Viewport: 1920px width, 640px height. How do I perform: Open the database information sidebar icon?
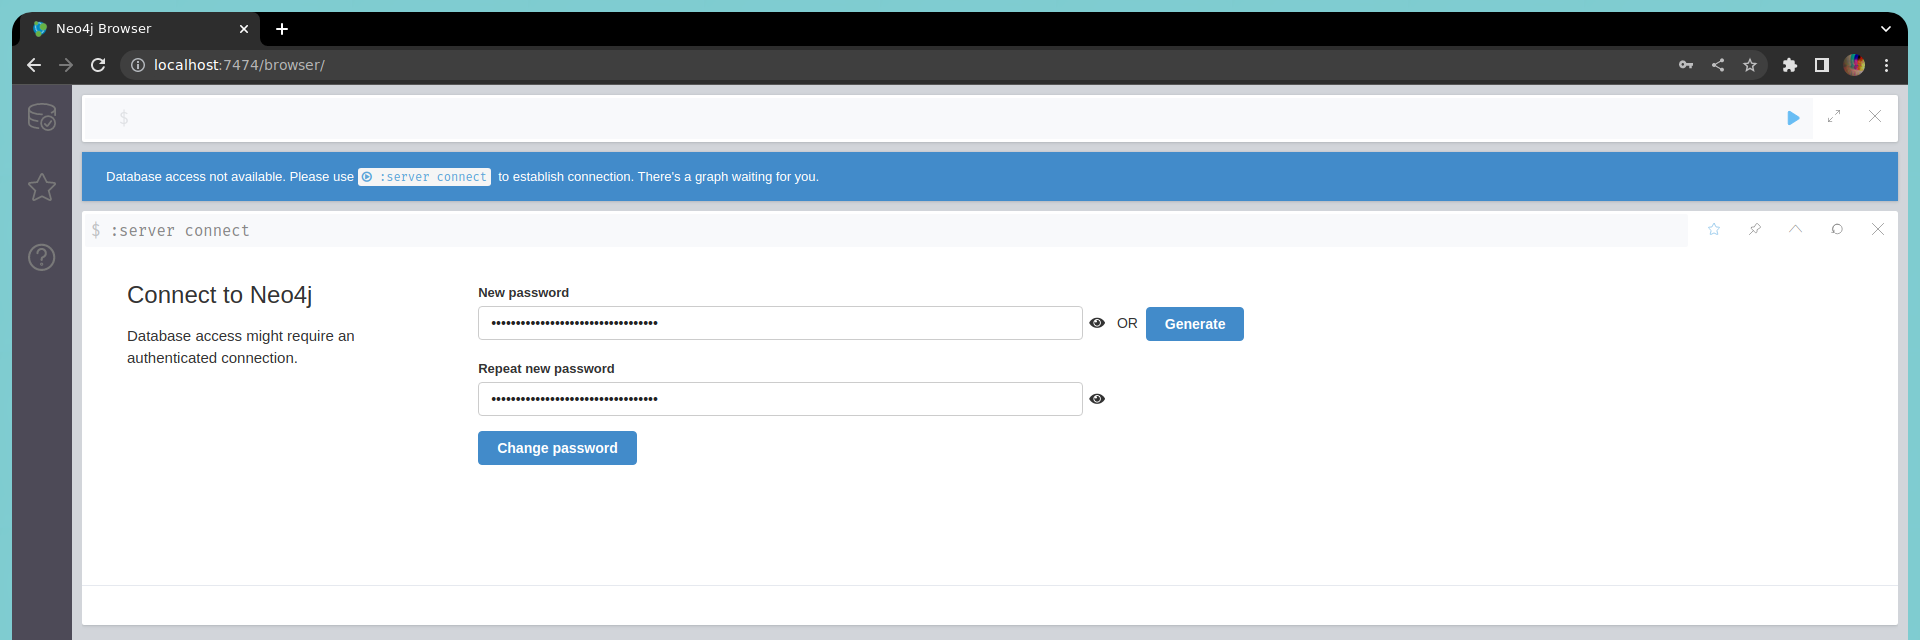[x=42, y=117]
